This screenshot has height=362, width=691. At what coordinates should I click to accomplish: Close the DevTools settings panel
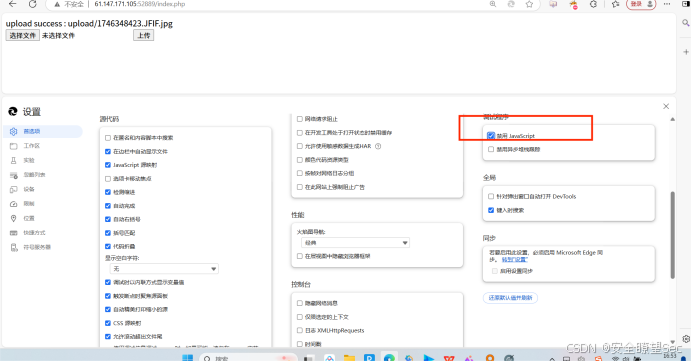[x=666, y=106]
